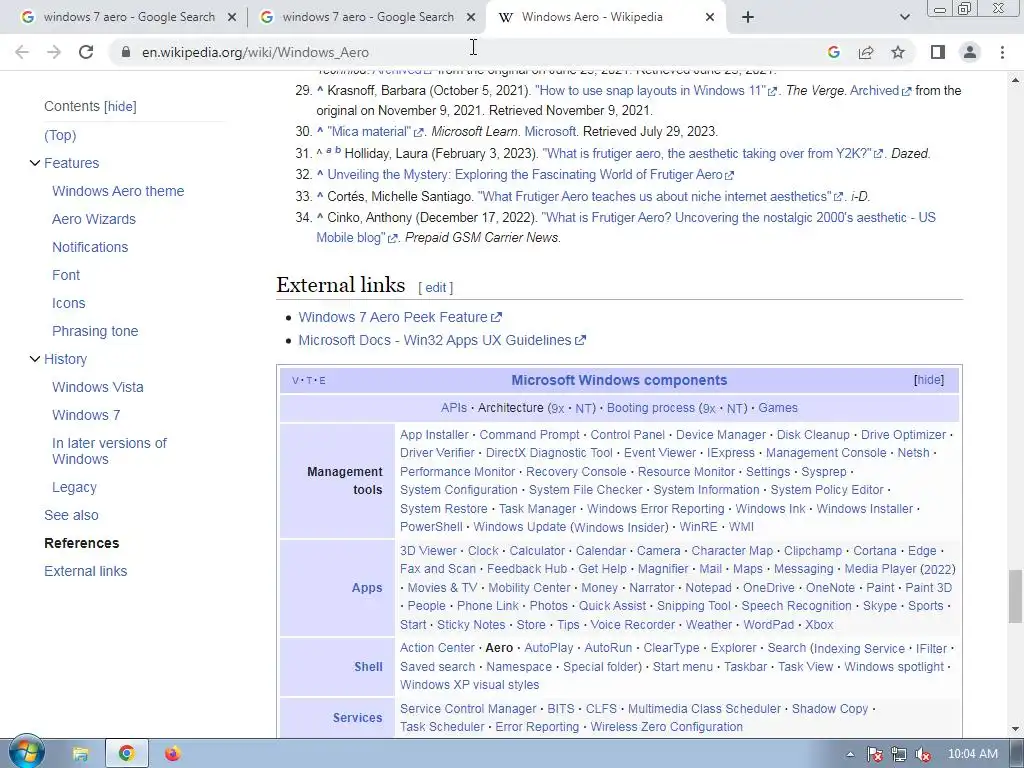The width and height of the screenshot is (1024, 768).
Task: Jump to External links in contents
Action: (x=86, y=571)
